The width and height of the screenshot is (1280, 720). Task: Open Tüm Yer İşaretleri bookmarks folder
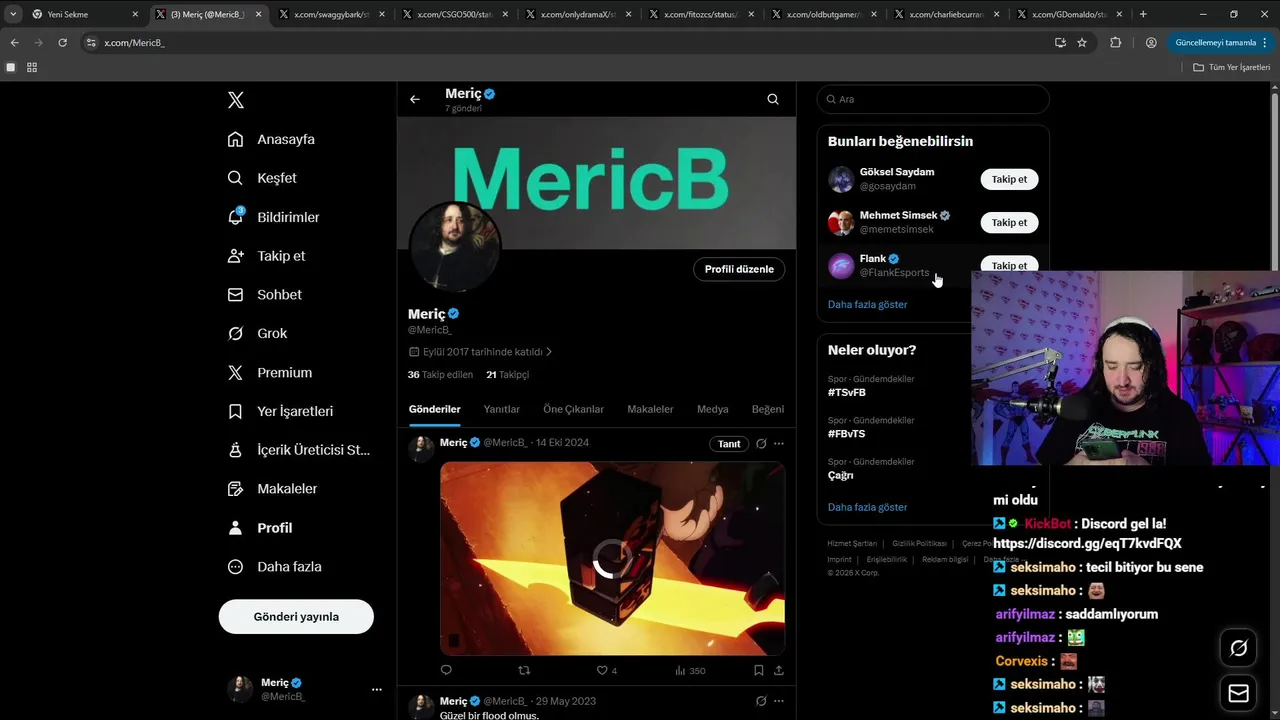point(1232,67)
